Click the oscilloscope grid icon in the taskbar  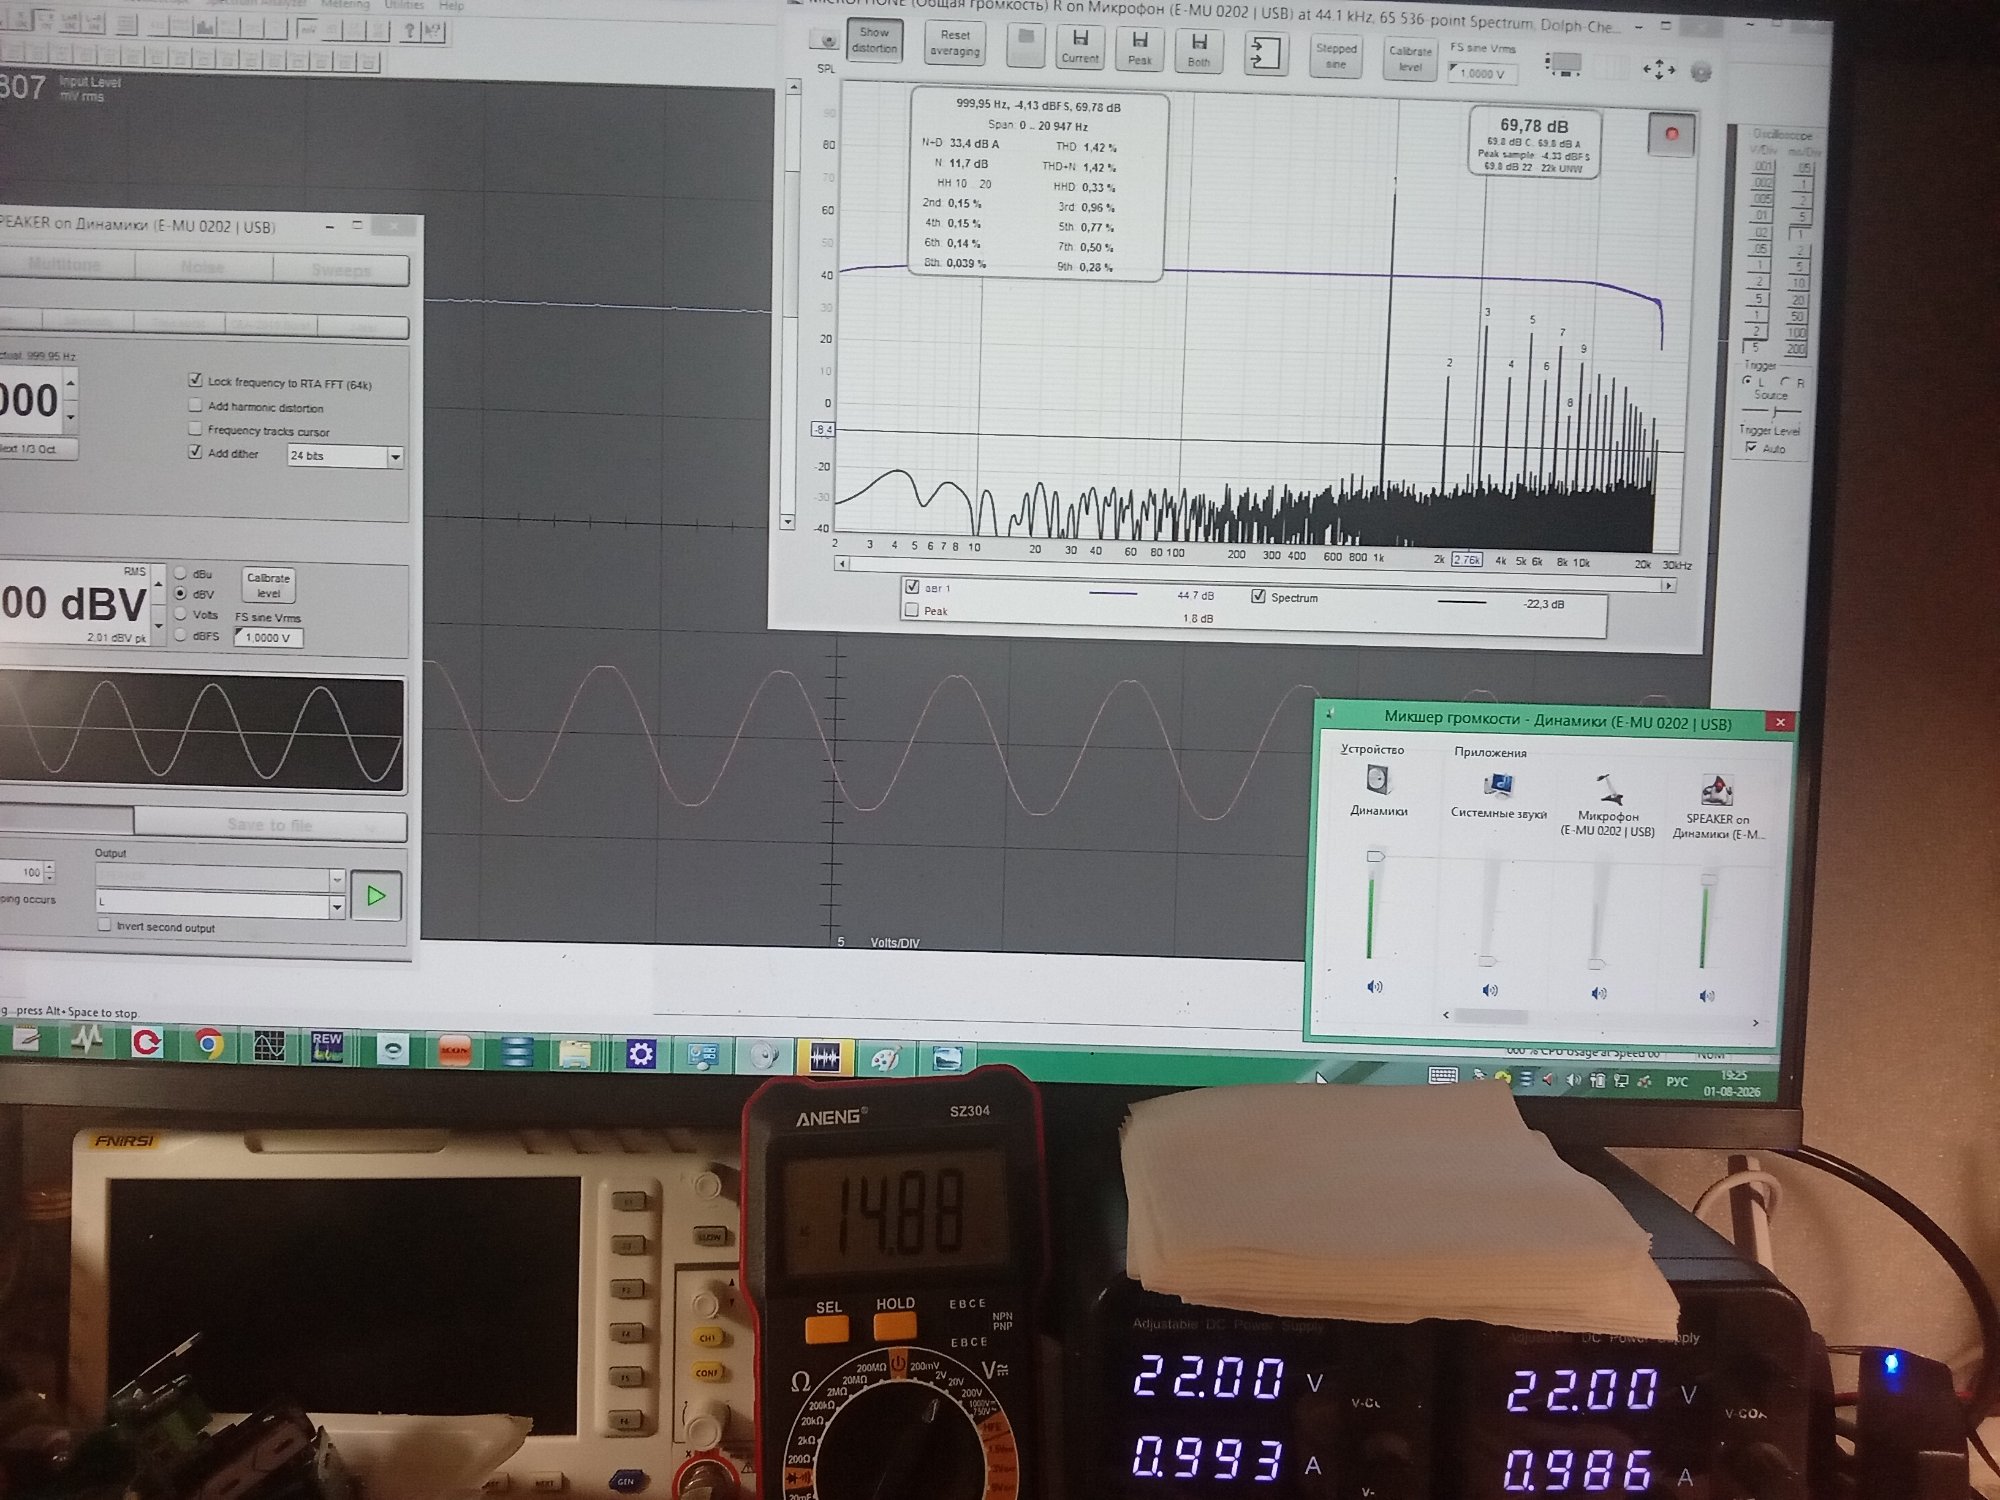click(268, 1045)
